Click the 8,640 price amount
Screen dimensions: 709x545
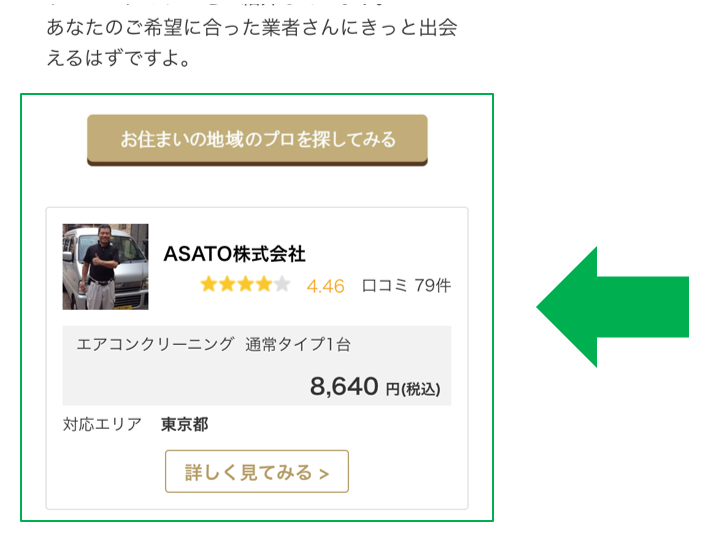click(344, 385)
